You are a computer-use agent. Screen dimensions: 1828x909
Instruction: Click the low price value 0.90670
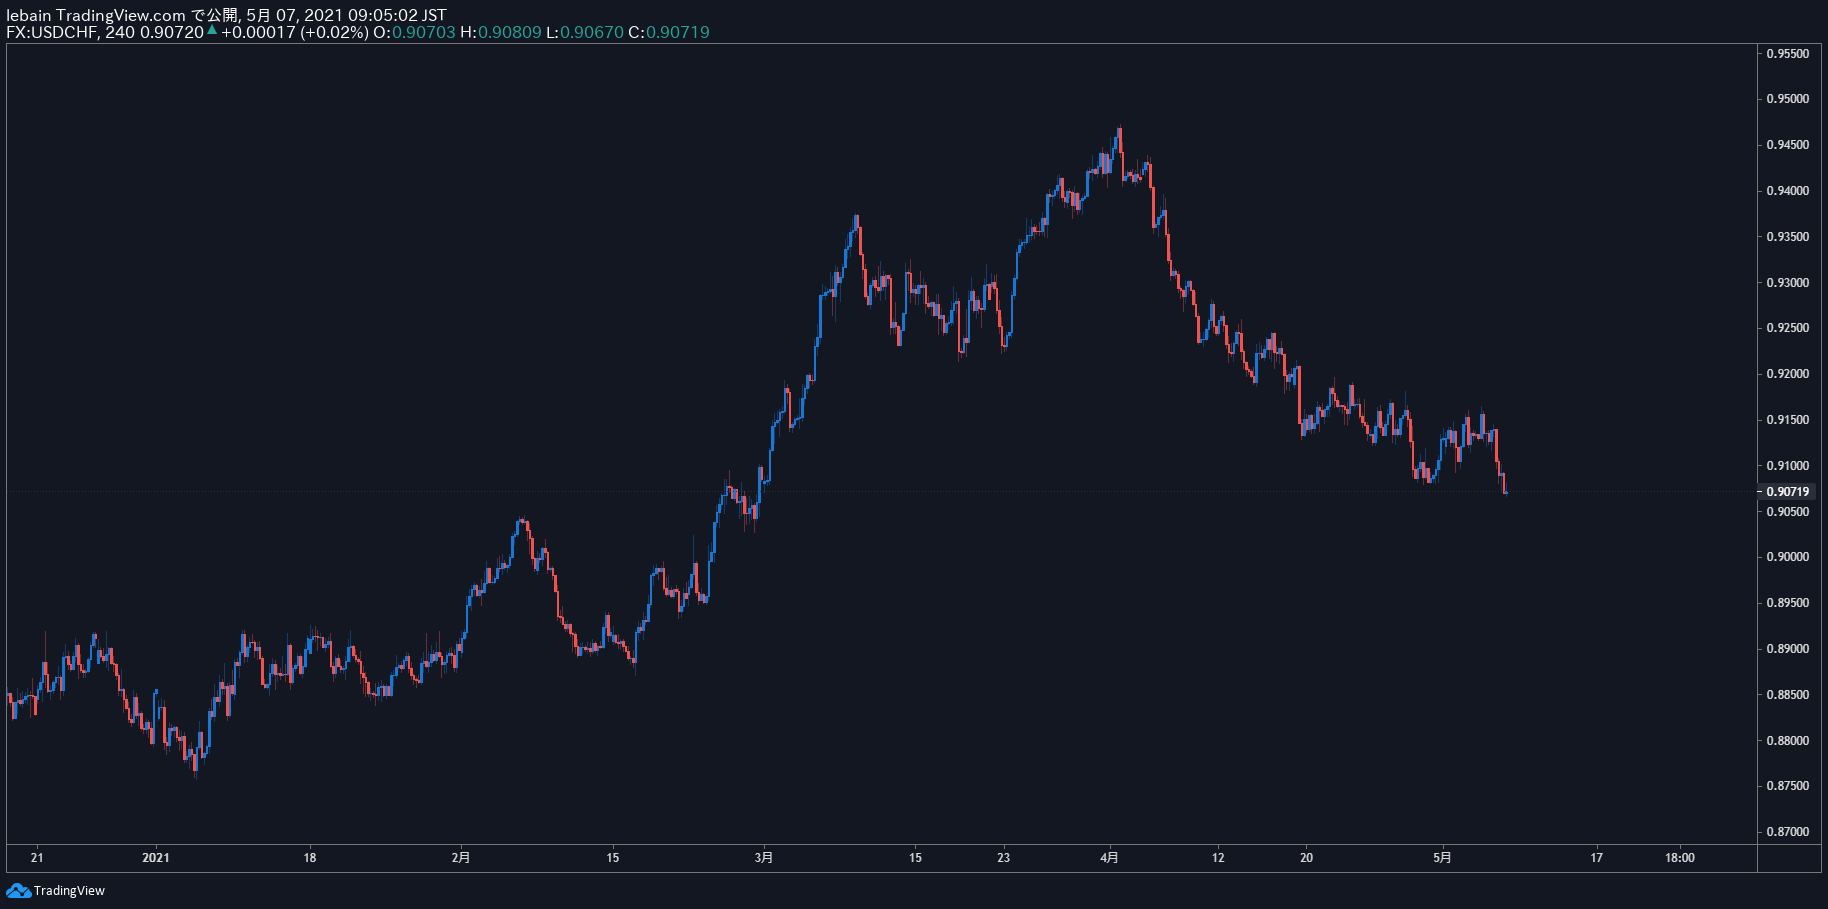[592, 32]
